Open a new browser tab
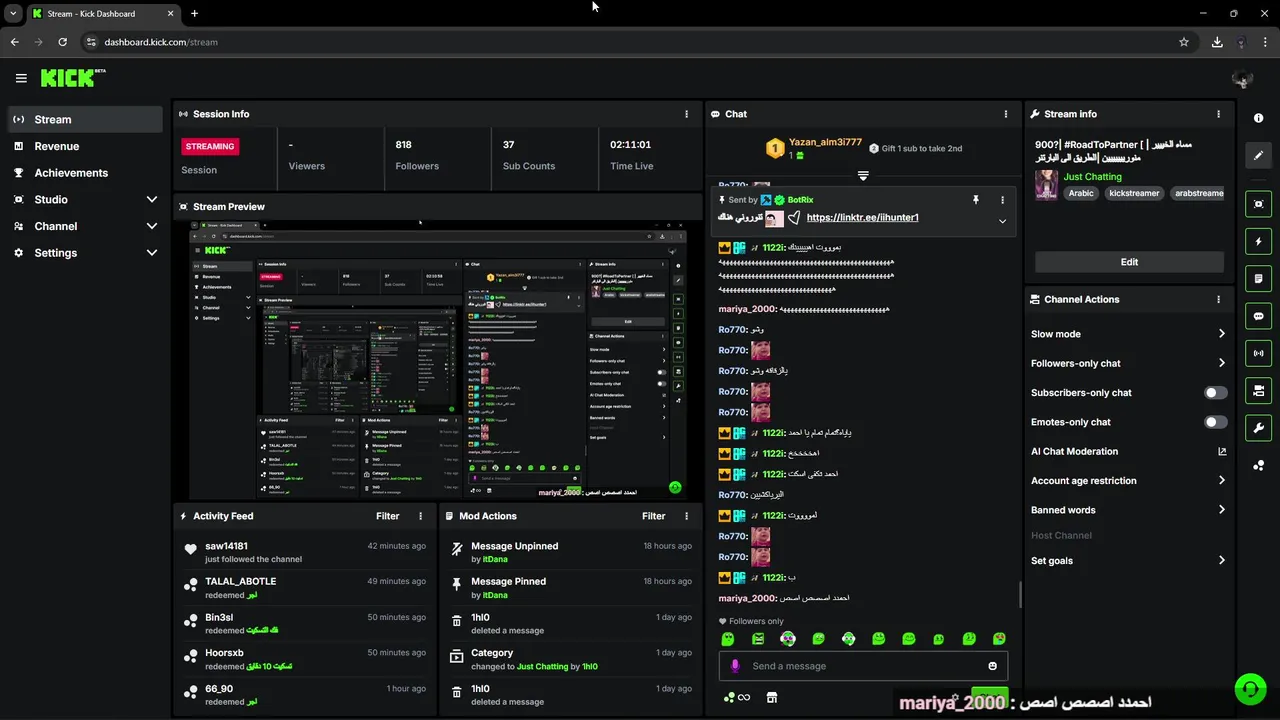Image resolution: width=1280 pixels, height=720 pixels. tap(194, 13)
